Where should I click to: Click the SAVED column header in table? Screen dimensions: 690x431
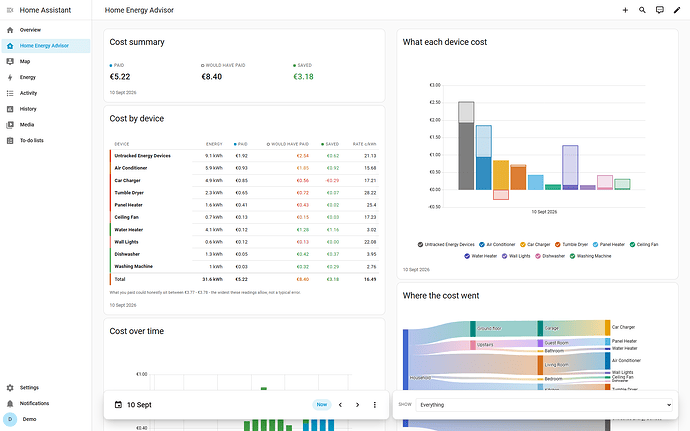[x=330, y=144]
